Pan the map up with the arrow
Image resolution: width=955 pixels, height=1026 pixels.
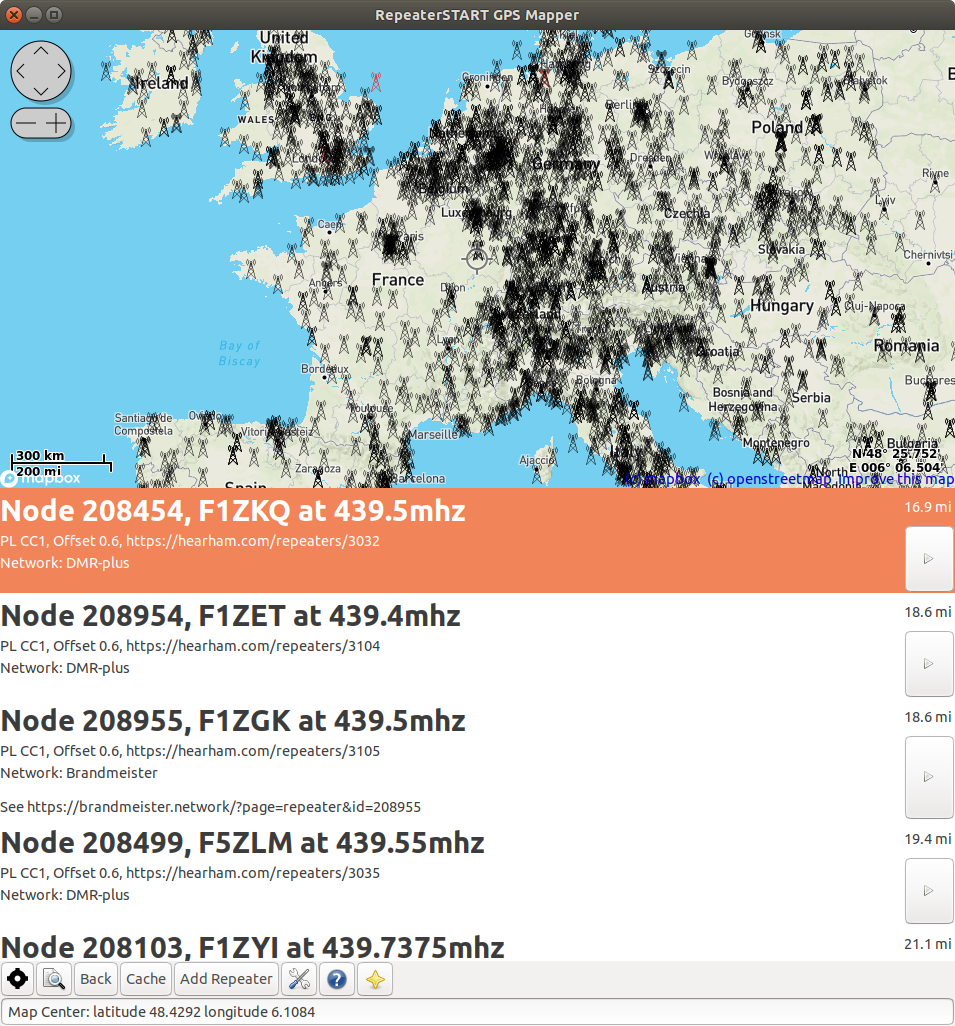tap(41, 51)
